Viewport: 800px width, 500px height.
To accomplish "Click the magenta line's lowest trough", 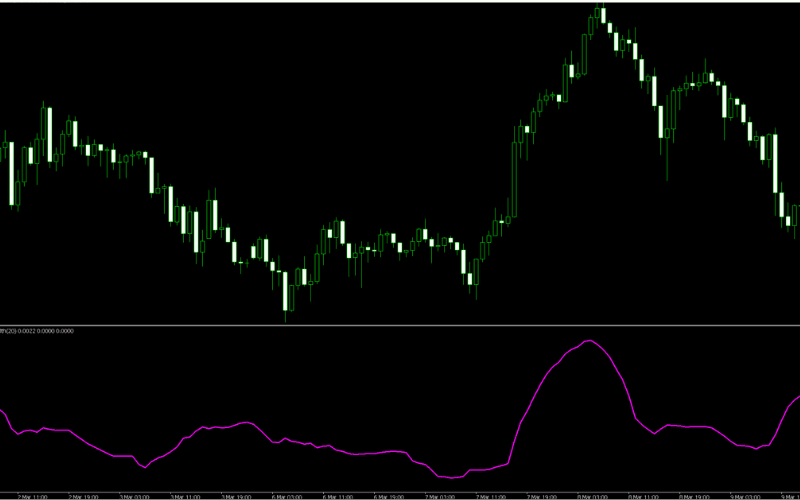I will (x=452, y=478).
